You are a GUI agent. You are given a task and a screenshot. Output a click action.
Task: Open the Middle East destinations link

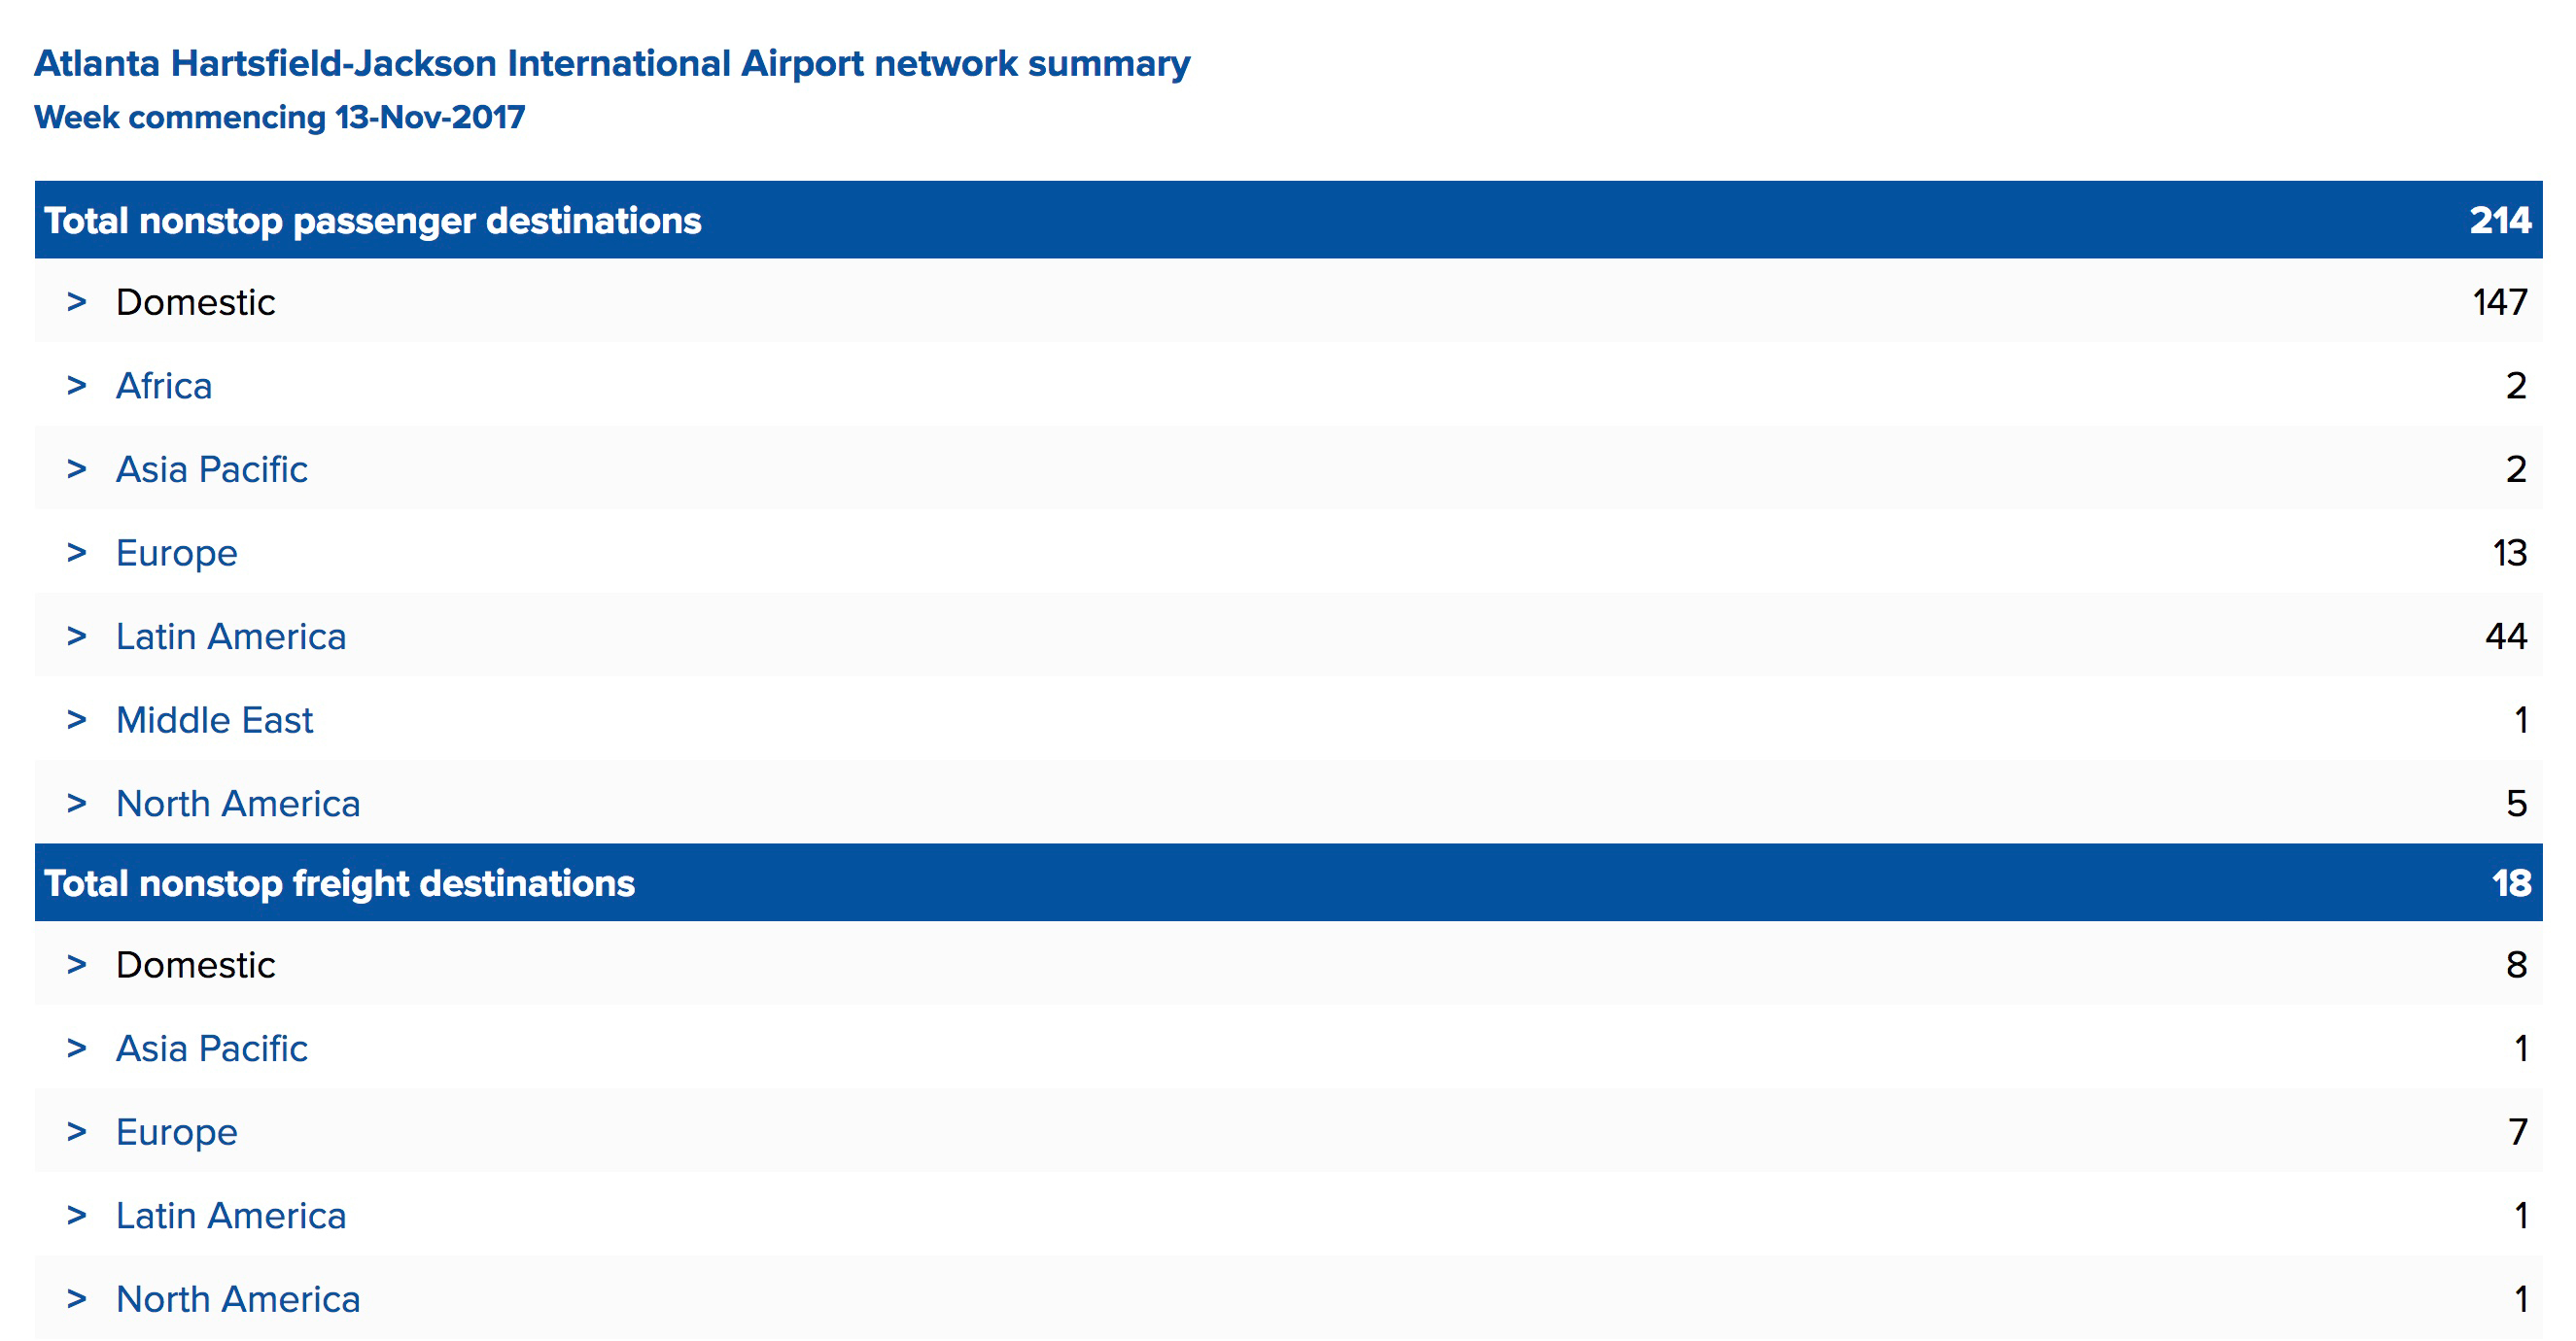pos(215,720)
